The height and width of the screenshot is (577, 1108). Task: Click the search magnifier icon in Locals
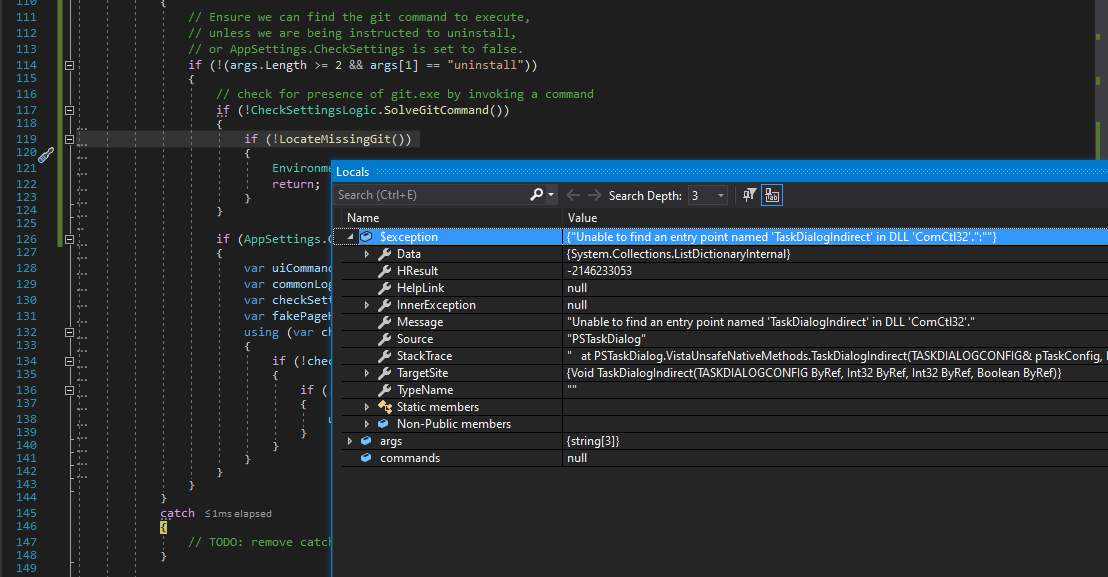click(x=536, y=195)
